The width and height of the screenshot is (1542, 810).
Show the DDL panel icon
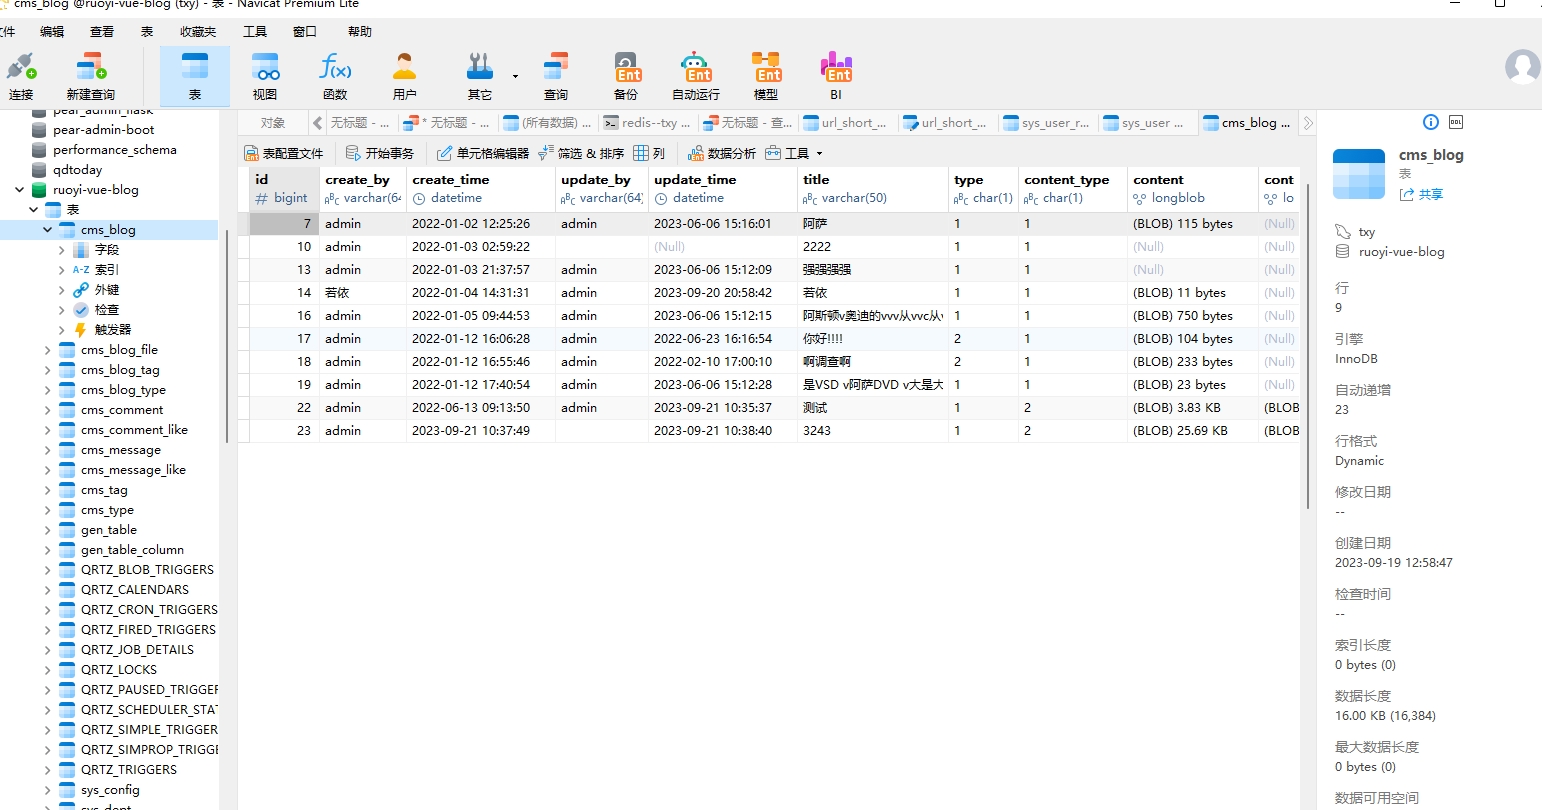coord(1456,122)
